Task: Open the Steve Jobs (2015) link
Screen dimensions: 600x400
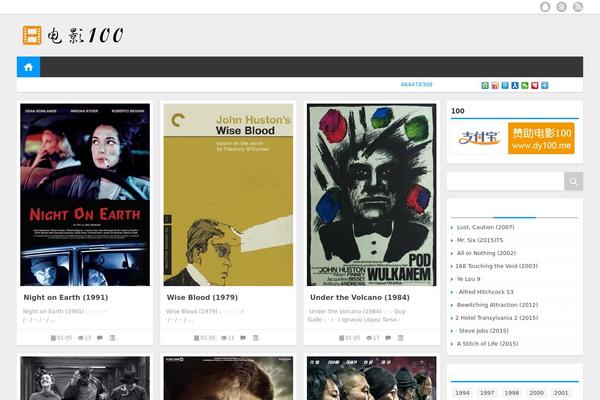Action: (x=482, y=331)
